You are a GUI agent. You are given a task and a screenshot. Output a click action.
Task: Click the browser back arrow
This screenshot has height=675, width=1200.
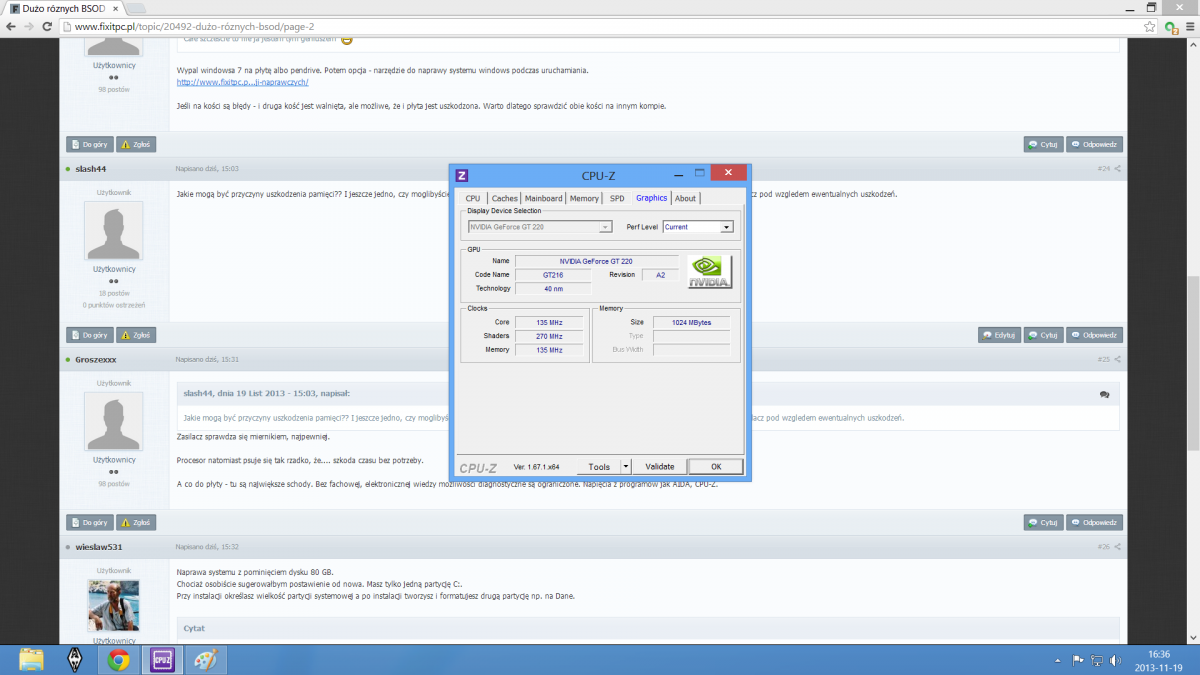11,27
